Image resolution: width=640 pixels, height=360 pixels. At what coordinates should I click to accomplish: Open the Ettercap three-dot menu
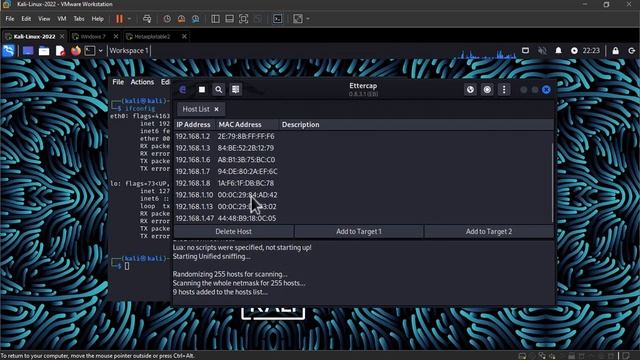point(504,89)
